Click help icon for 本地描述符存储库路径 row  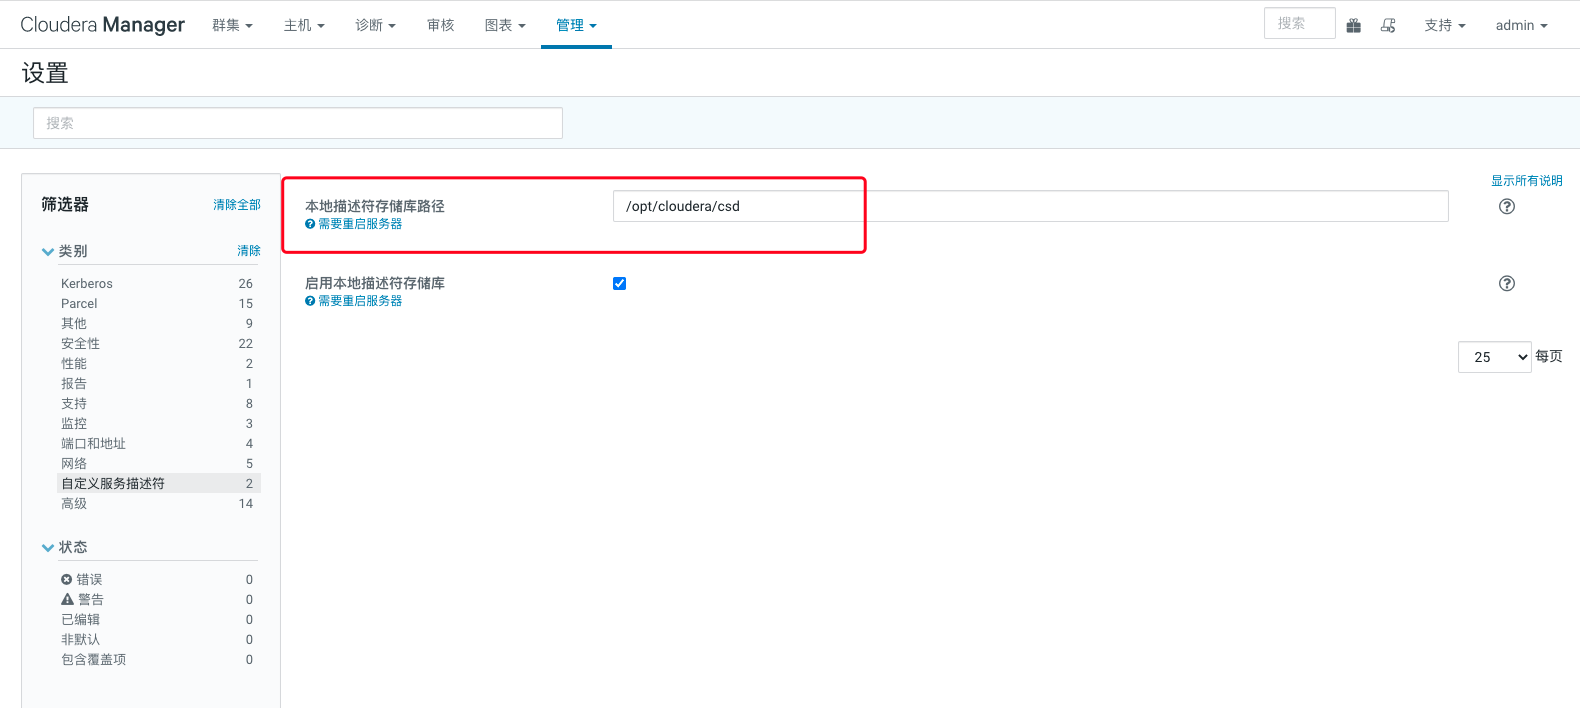coord(1506,206)
